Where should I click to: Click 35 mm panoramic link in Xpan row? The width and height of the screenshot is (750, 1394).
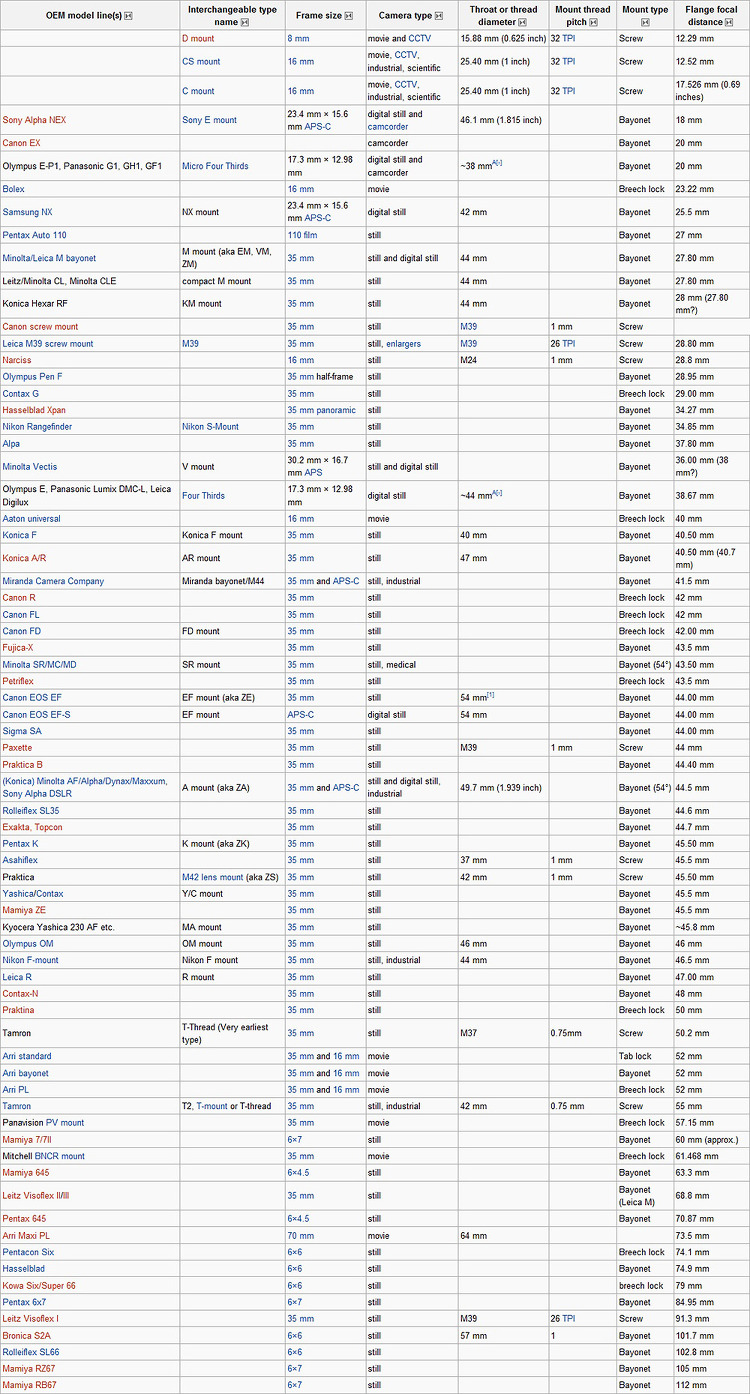(321, 410)
